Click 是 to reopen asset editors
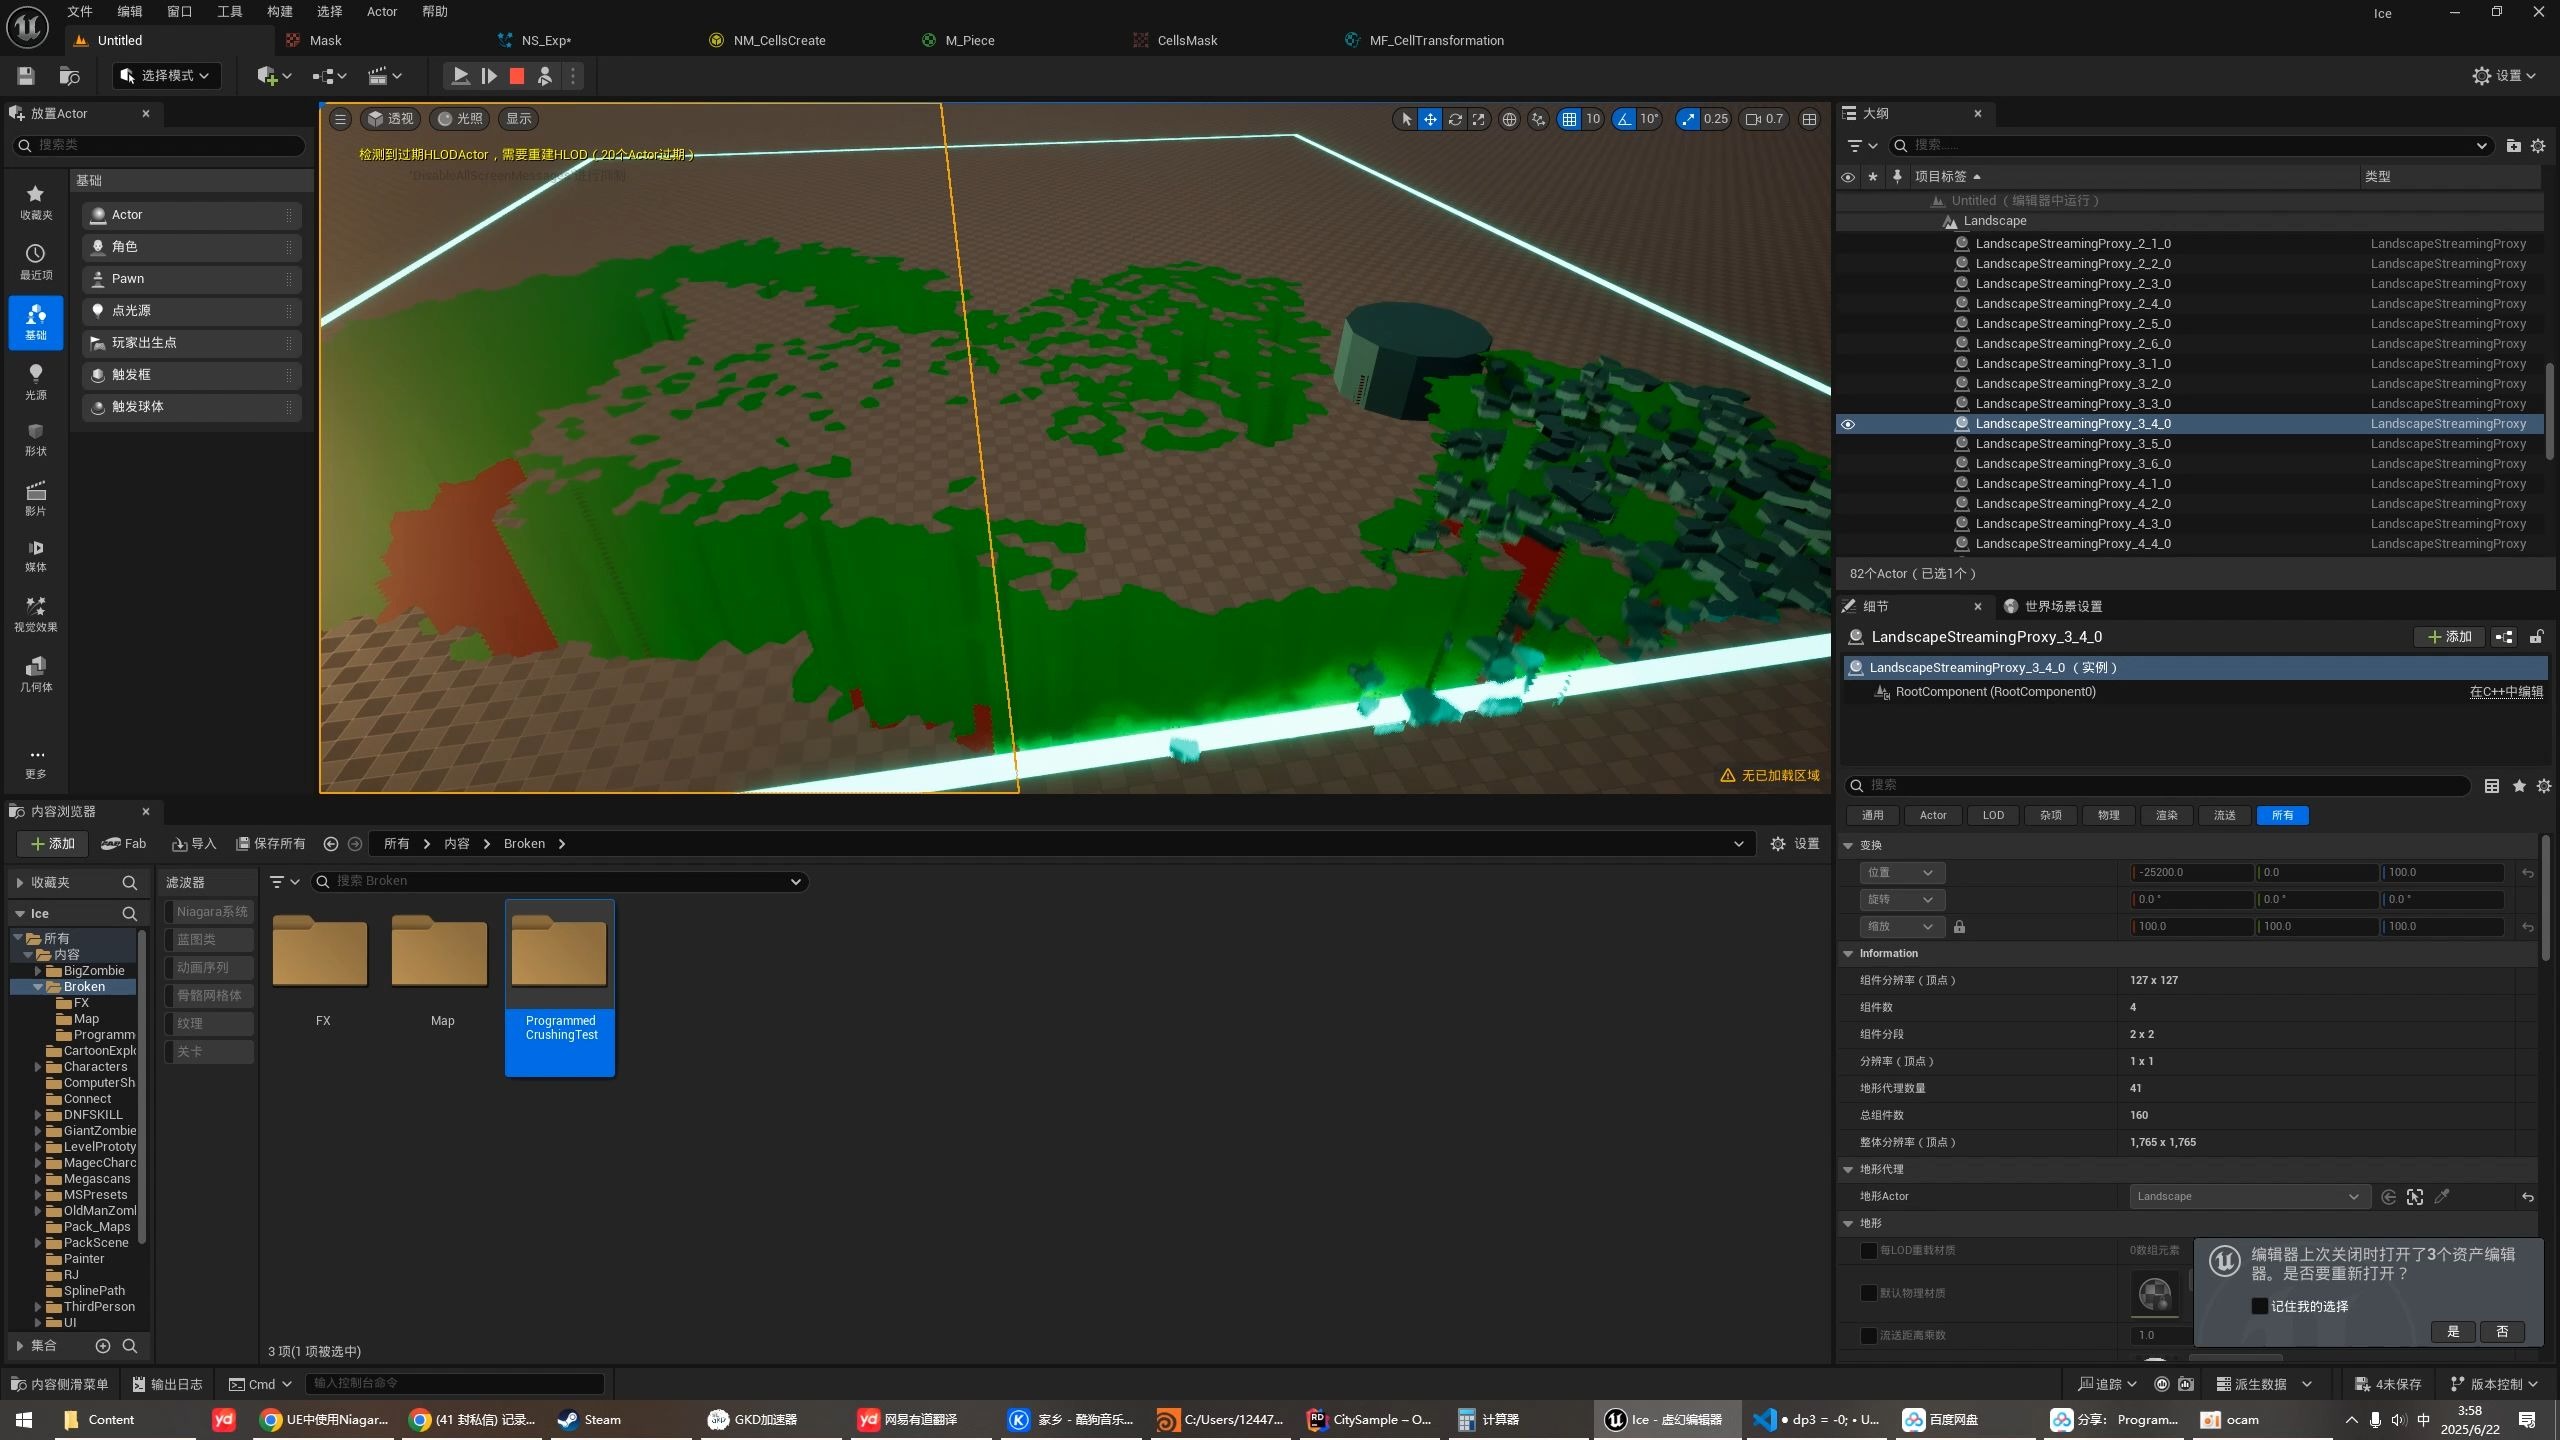Image resolution: width=2560 pixels, height=1440 pixels. point(2453,1332)
